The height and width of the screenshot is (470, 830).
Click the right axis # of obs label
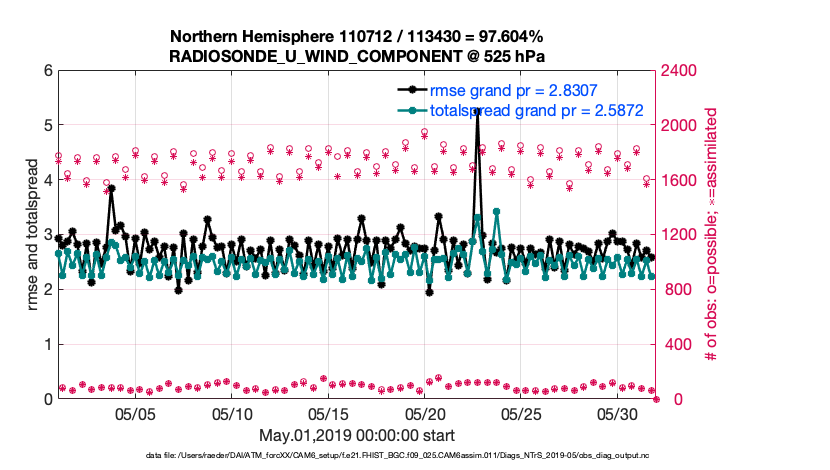(713, 235)
